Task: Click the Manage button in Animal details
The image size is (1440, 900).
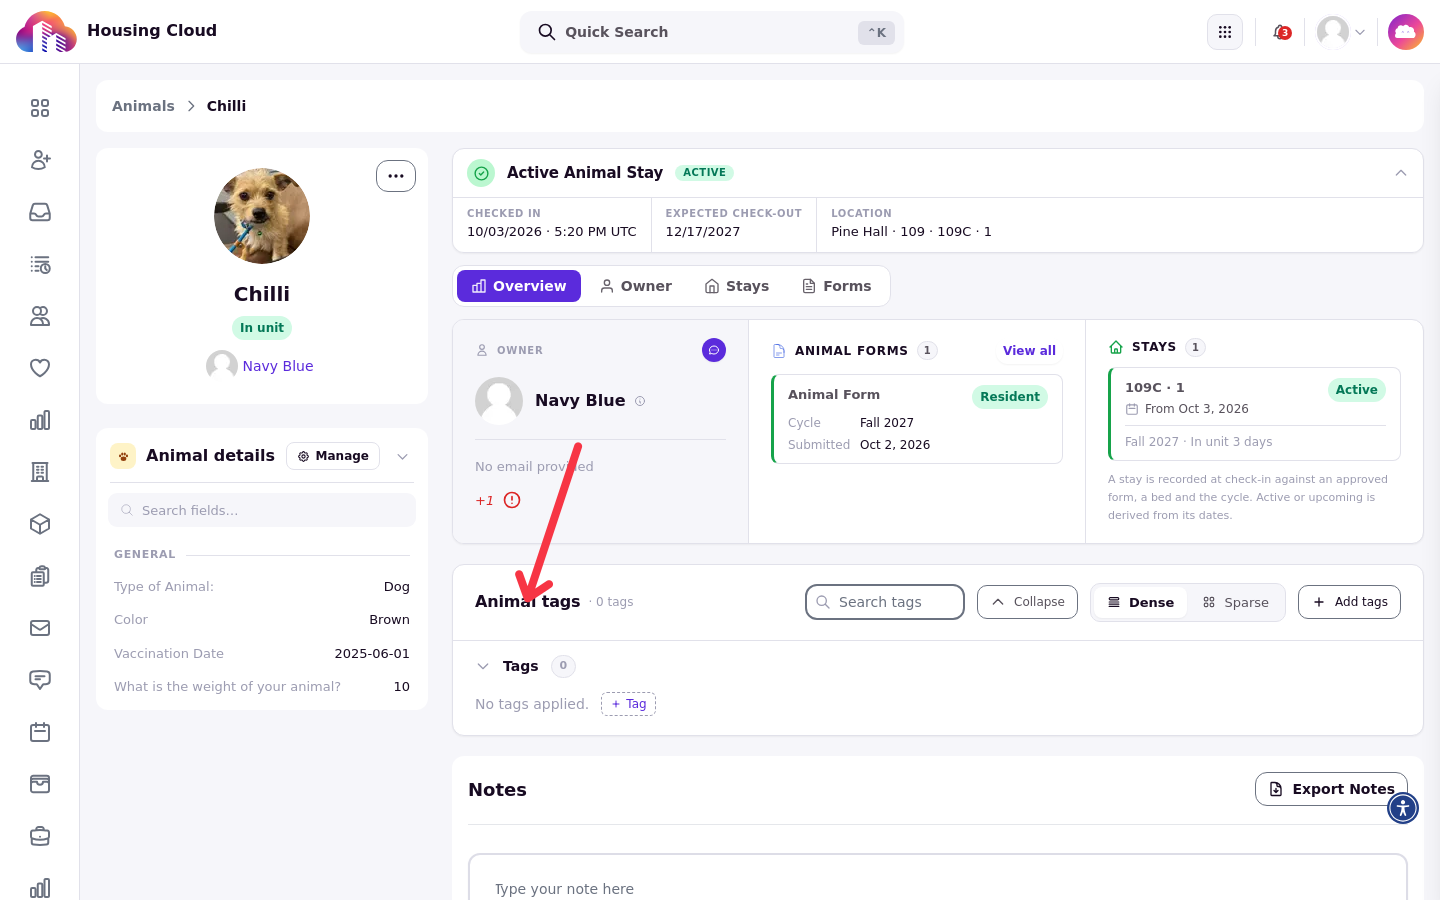Action: click(x=333, y=456)
